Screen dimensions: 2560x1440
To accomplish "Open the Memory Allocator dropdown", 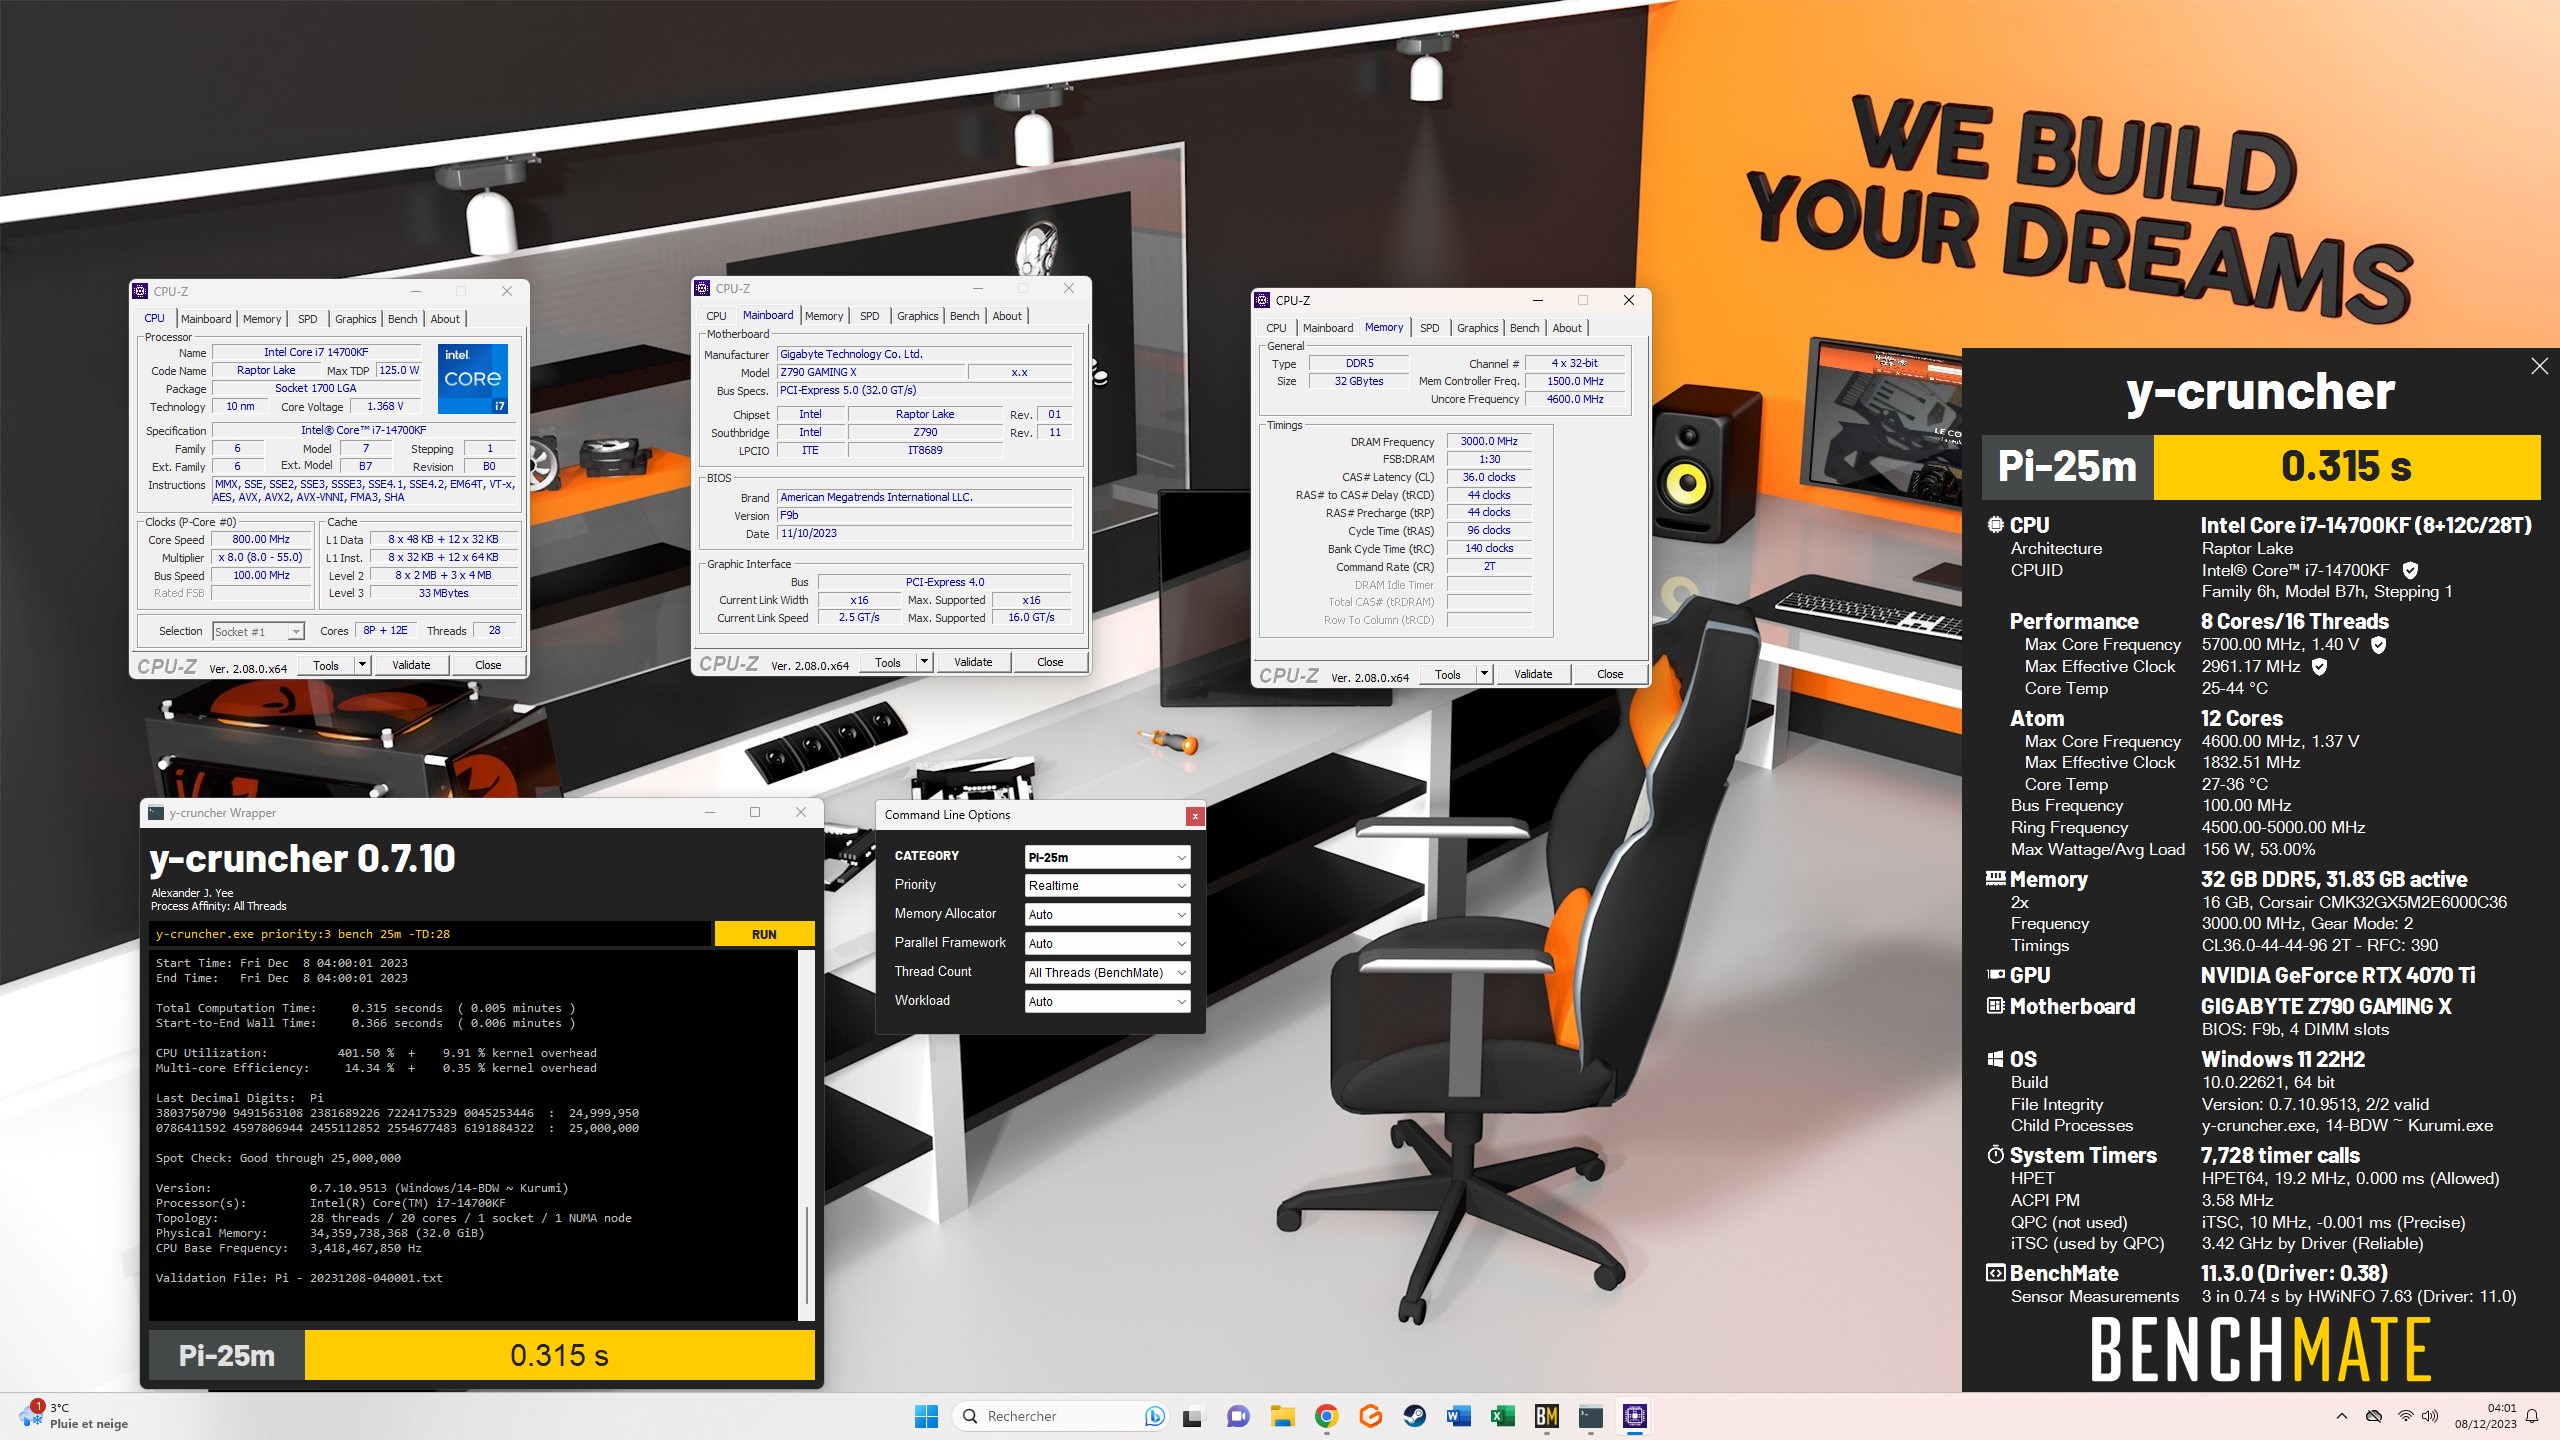I will (1107, 915).
